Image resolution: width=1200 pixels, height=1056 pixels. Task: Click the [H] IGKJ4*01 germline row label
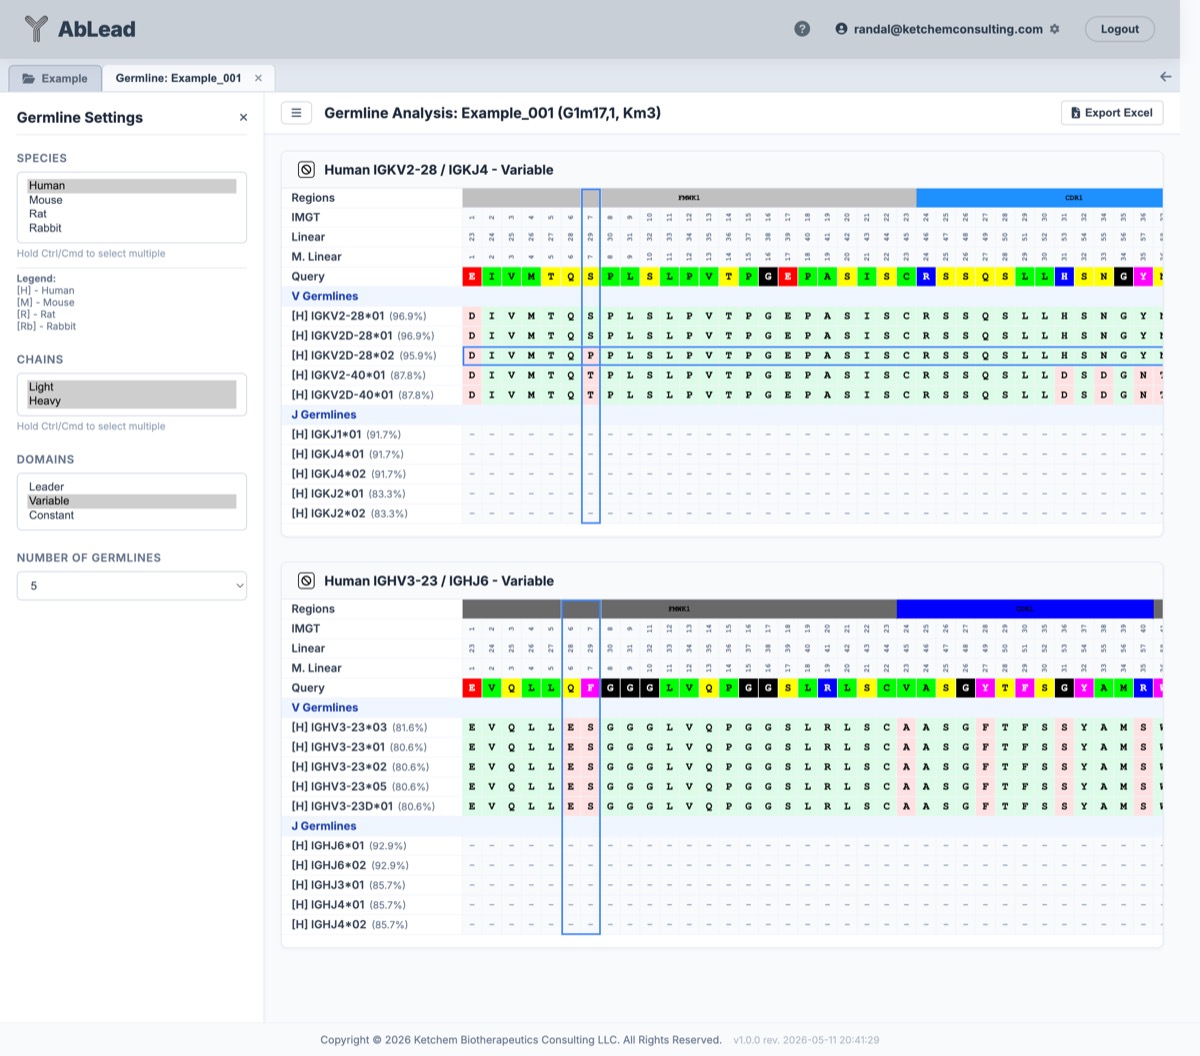348,454
